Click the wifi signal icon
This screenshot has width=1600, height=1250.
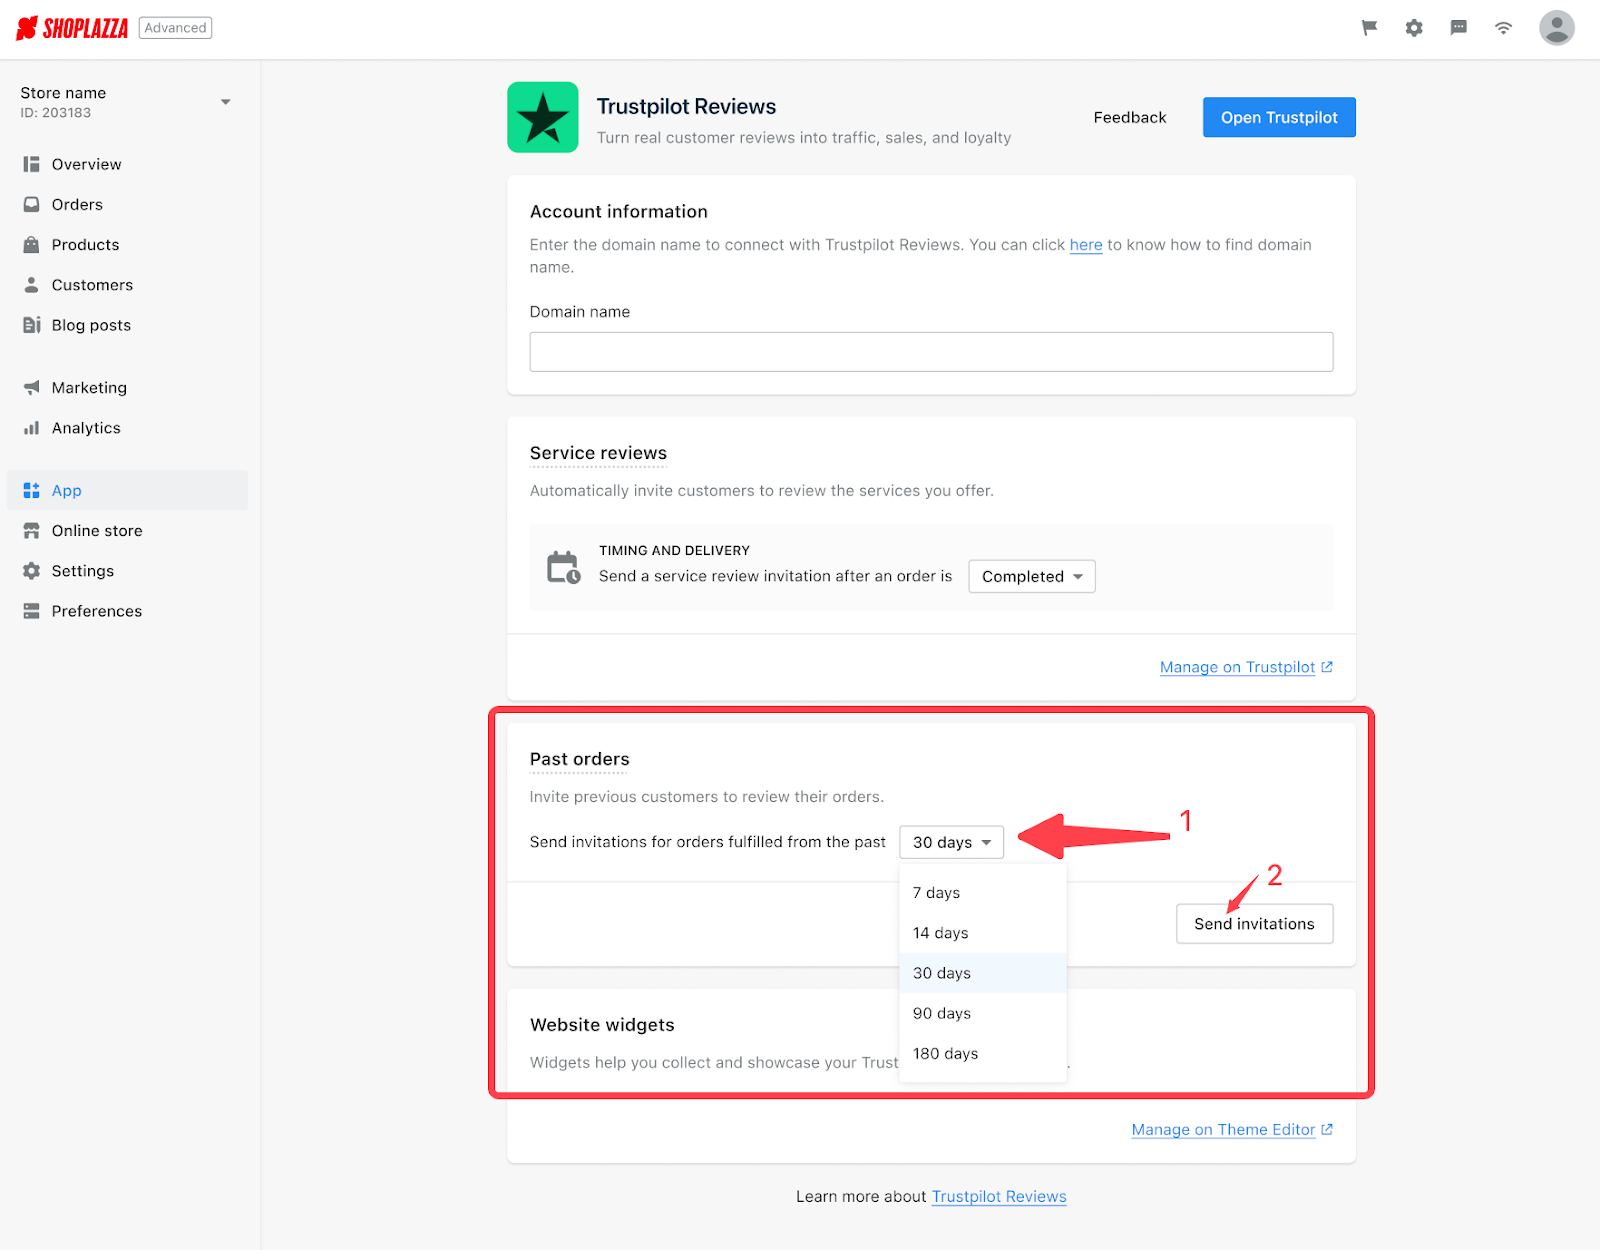coord(1503,28)
